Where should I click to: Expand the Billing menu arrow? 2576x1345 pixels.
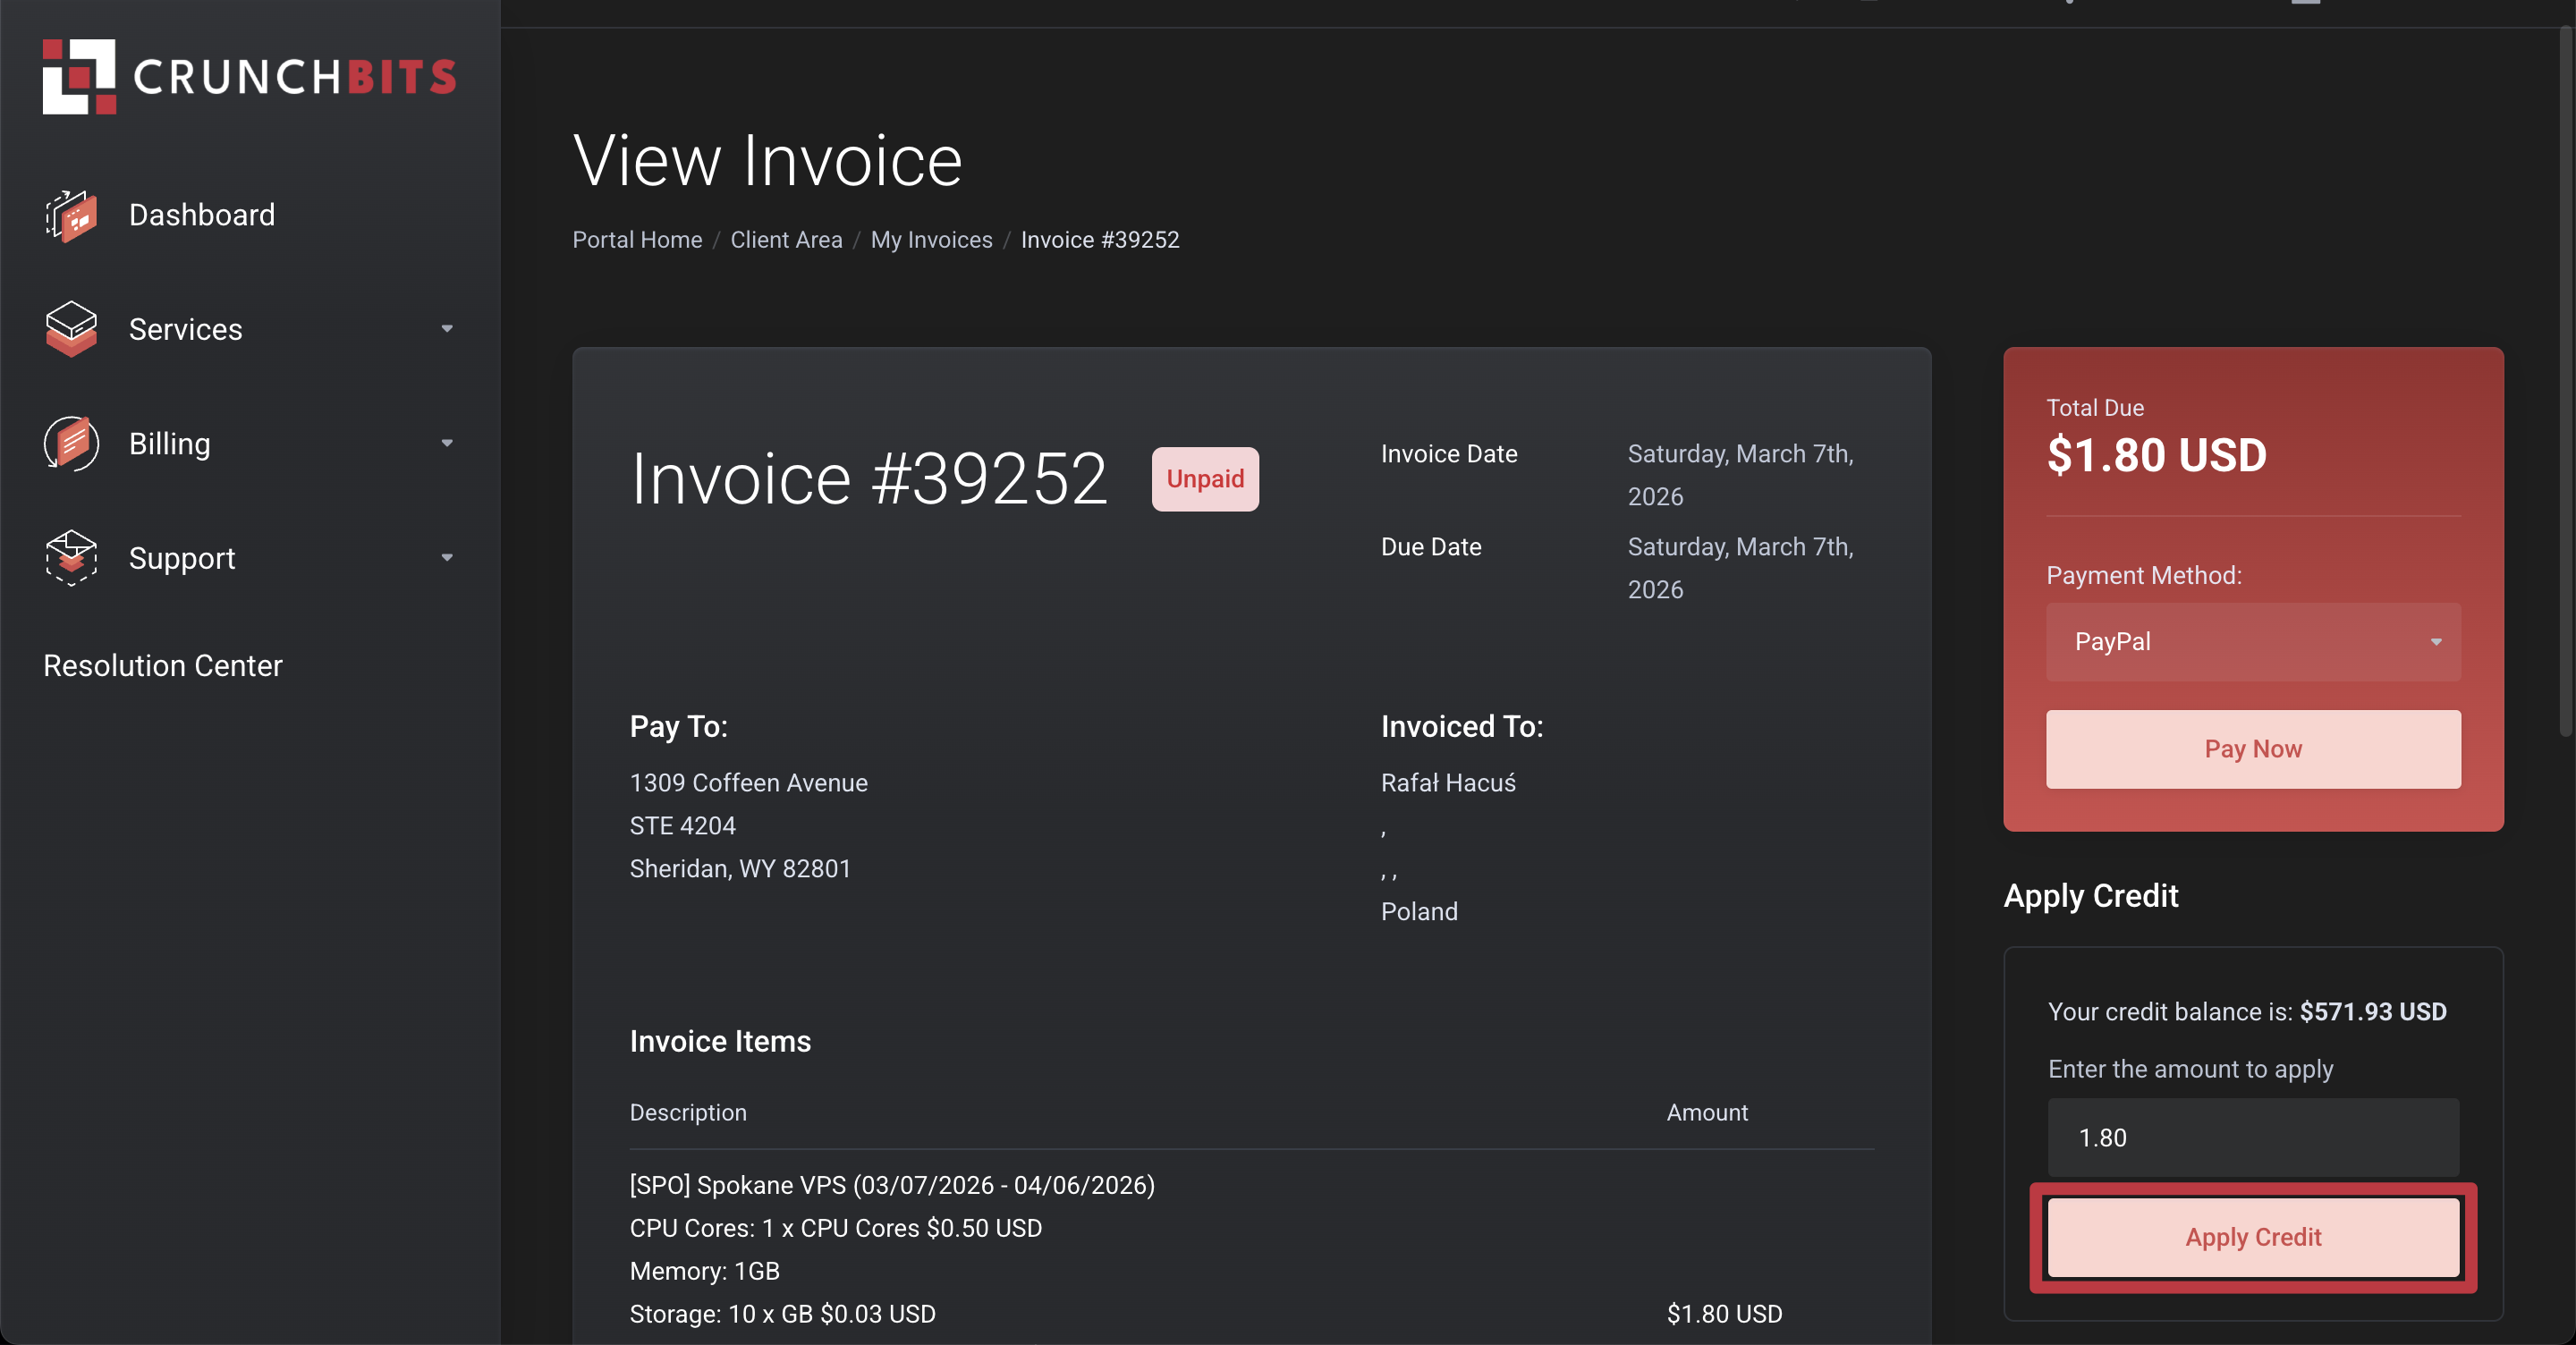[447, 443]
